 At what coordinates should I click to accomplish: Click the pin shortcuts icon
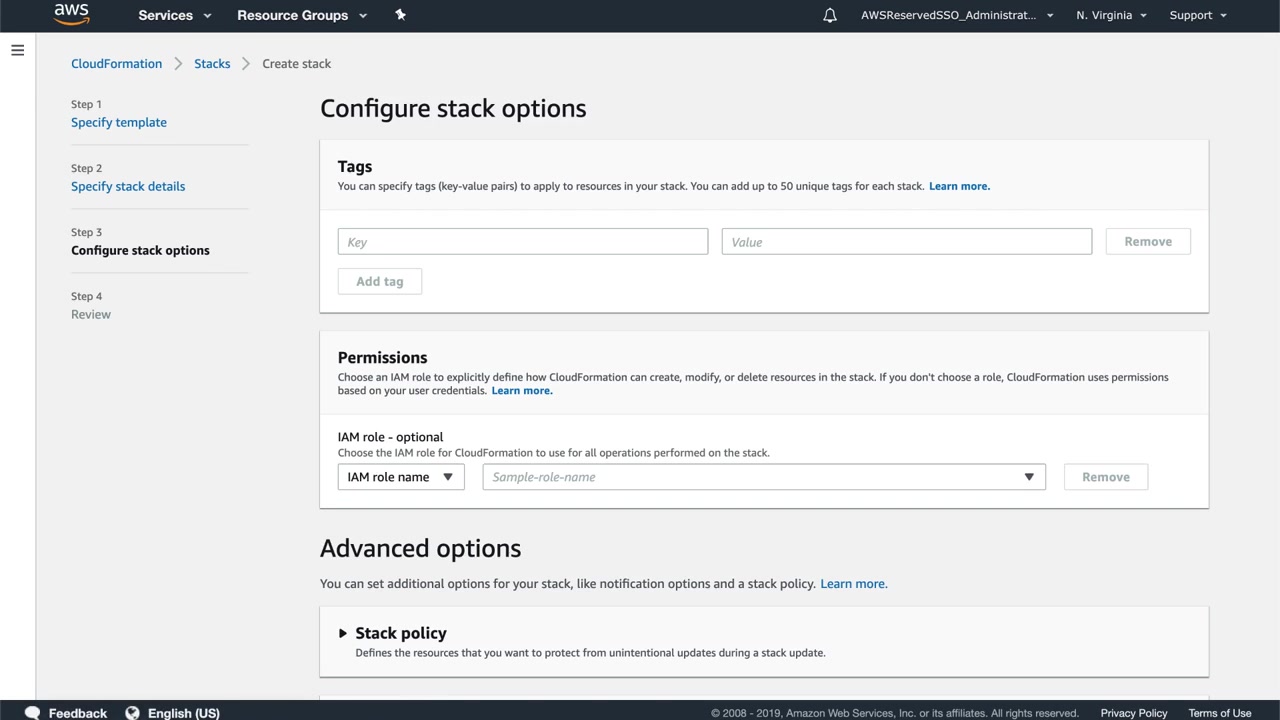click(x=400, y=15)
